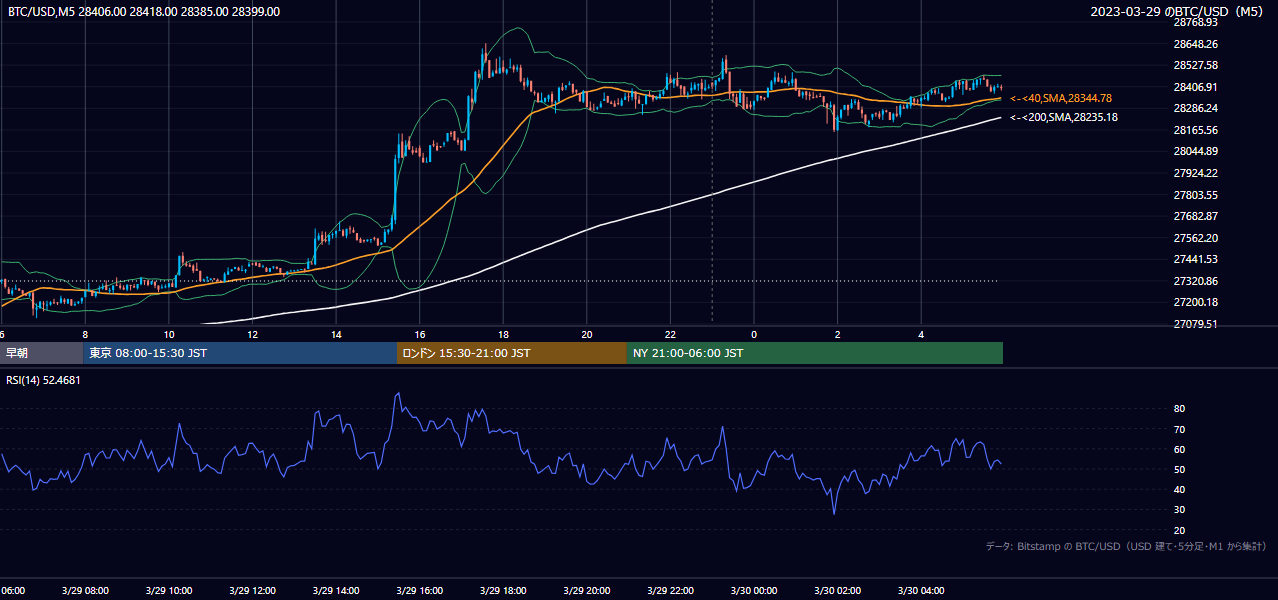Click RSI axis level 50
The image size is (1278, 600).
pos(1179,469)
